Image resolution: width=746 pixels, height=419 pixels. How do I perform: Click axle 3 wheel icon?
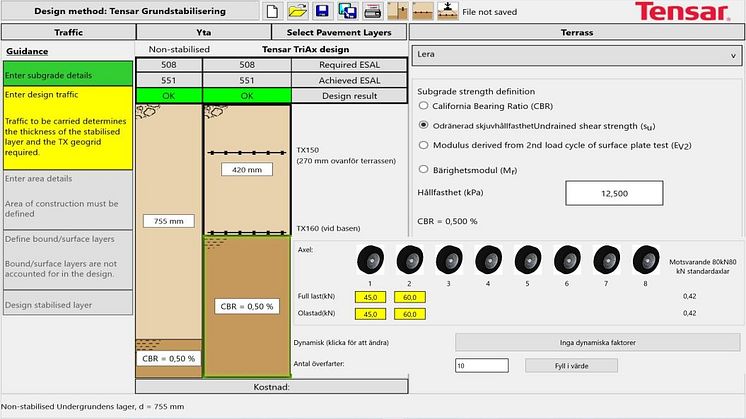click(x=449, y=260)
